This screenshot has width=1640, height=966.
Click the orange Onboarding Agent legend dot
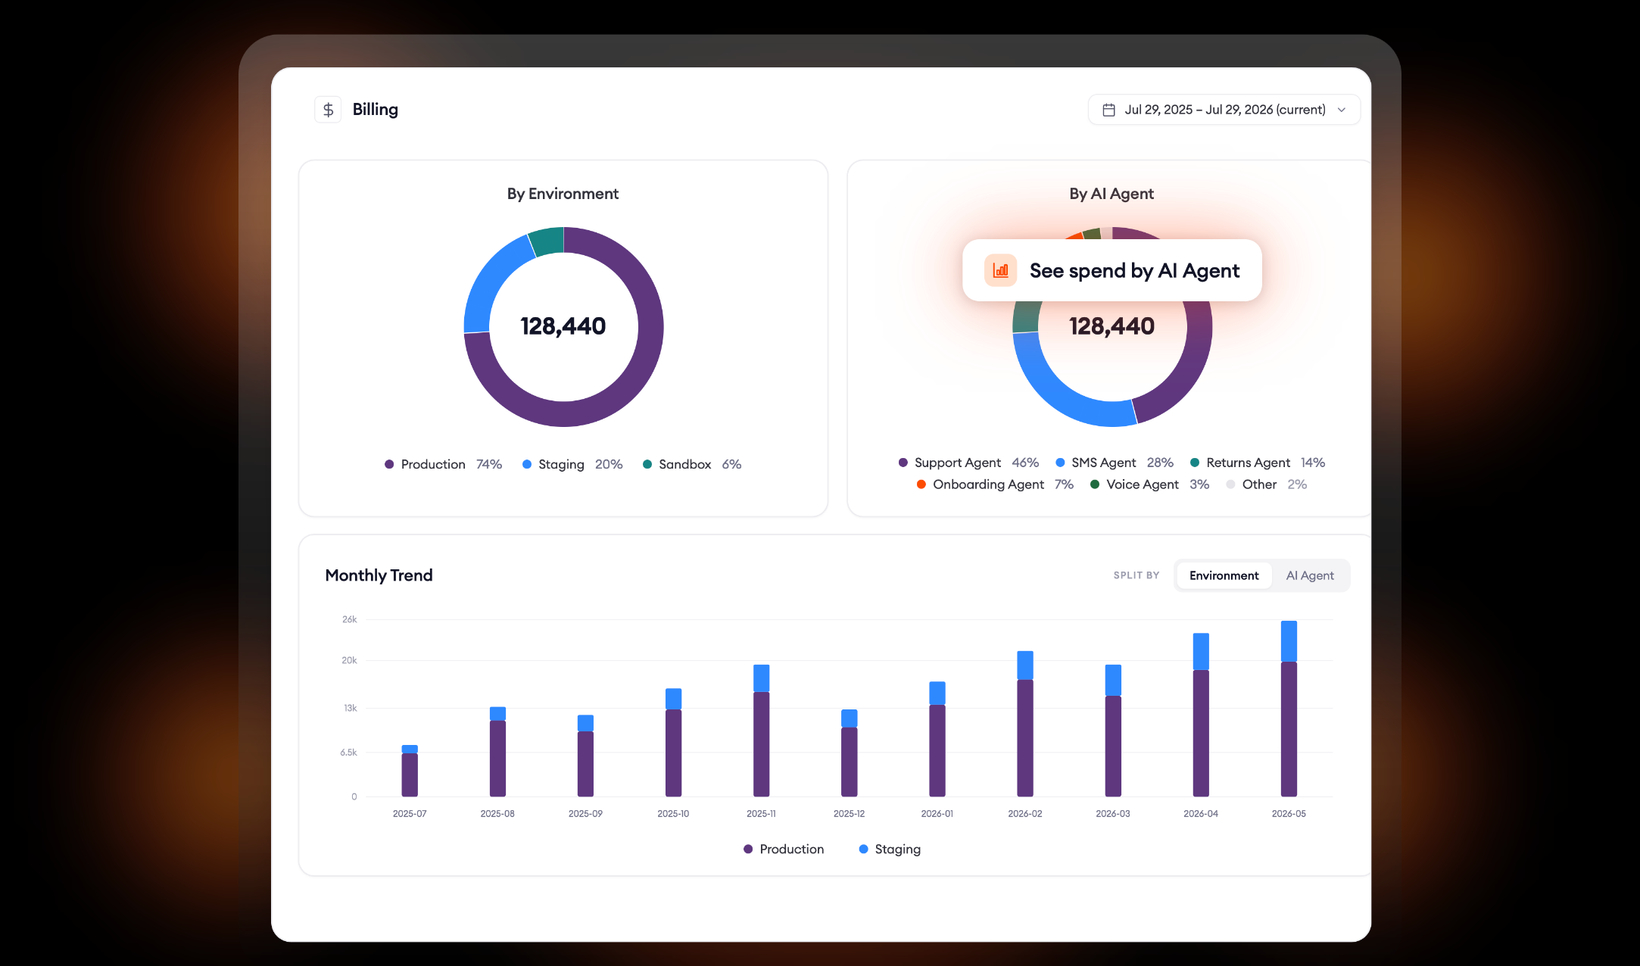[921, 484]
